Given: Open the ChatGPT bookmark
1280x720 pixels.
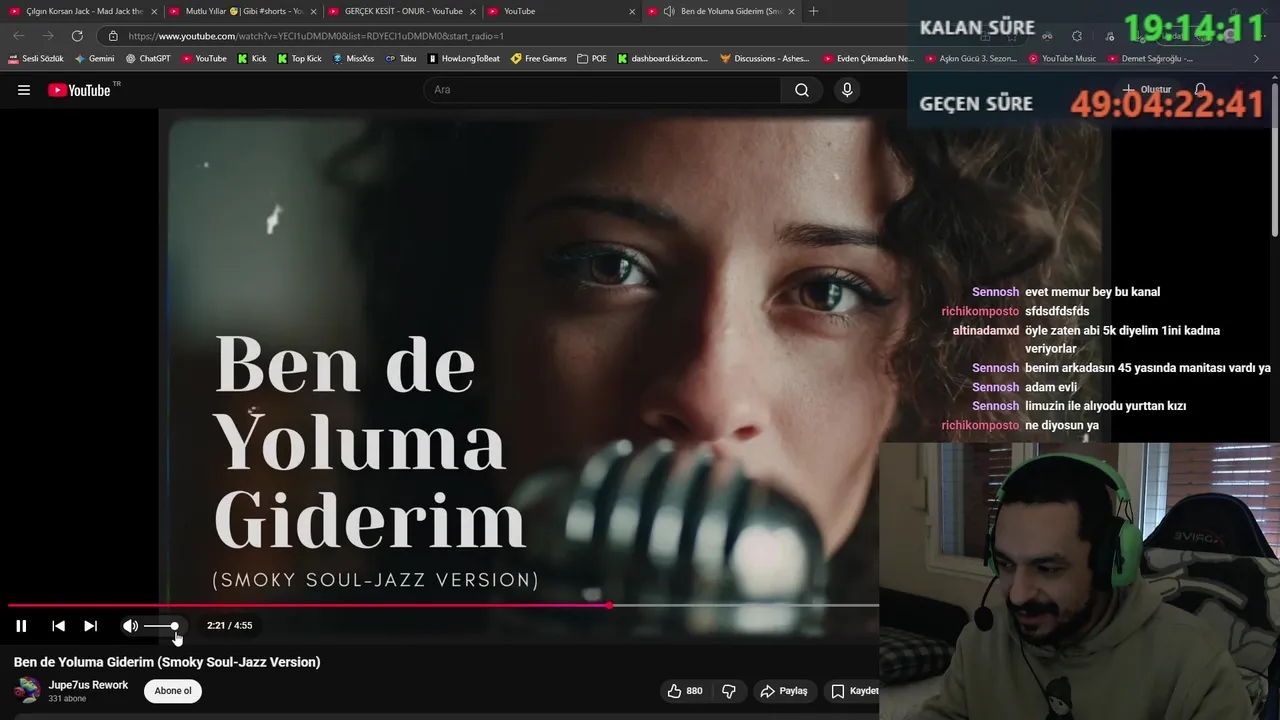Looking at the screenshot, I should [x=148, y=59].
